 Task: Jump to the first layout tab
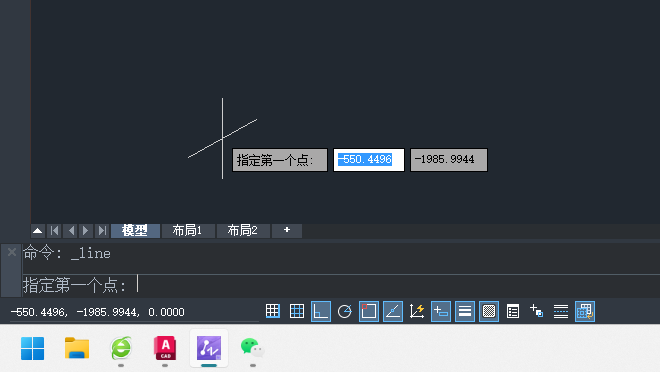tap(54, 231)
